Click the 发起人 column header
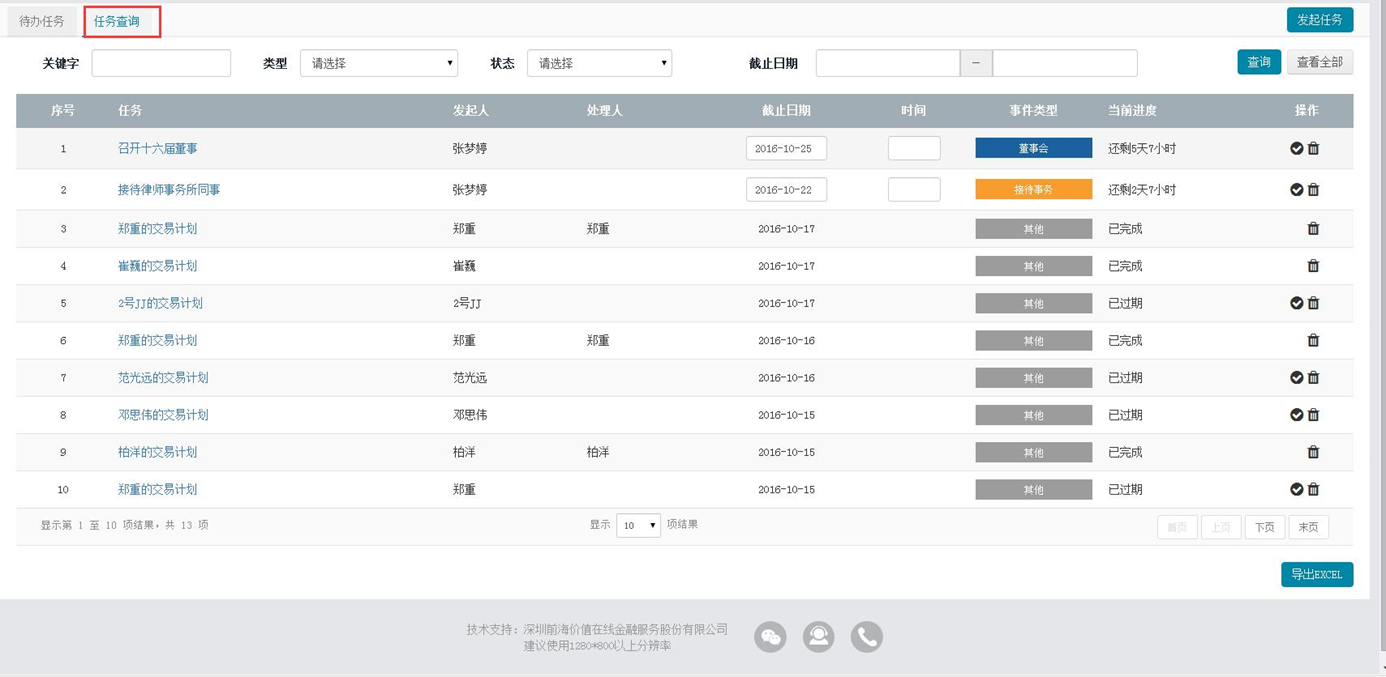The width and height of the screenshot is (1386, 677). [470, 110]
